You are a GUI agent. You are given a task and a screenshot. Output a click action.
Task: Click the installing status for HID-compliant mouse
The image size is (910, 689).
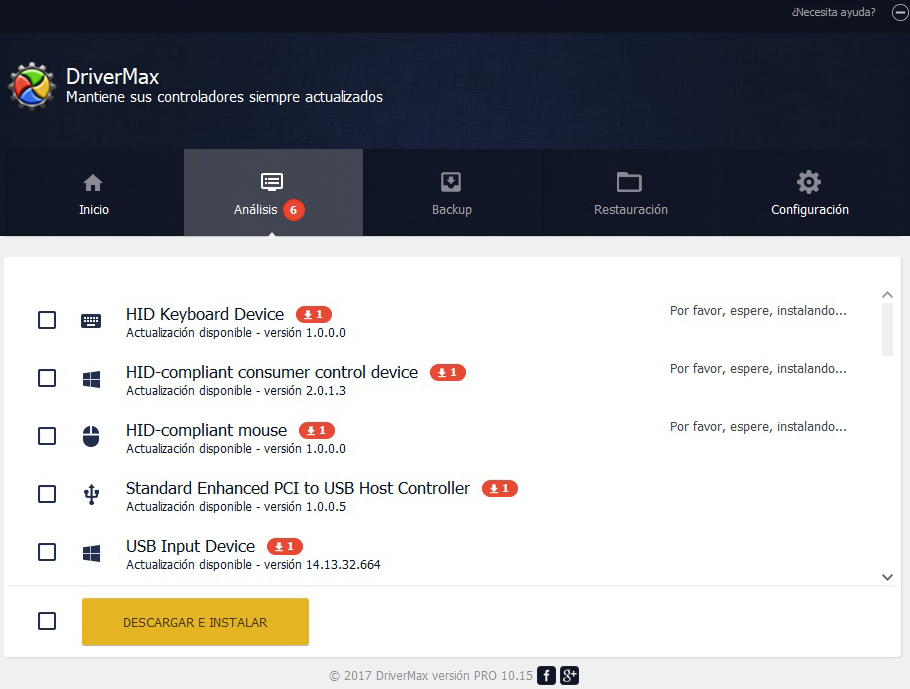758,427
